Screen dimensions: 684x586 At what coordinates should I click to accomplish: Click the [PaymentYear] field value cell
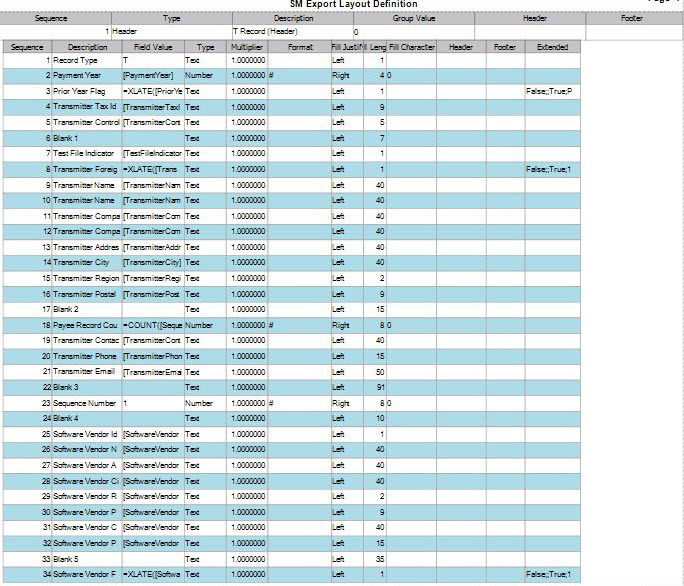click(148, 75)
